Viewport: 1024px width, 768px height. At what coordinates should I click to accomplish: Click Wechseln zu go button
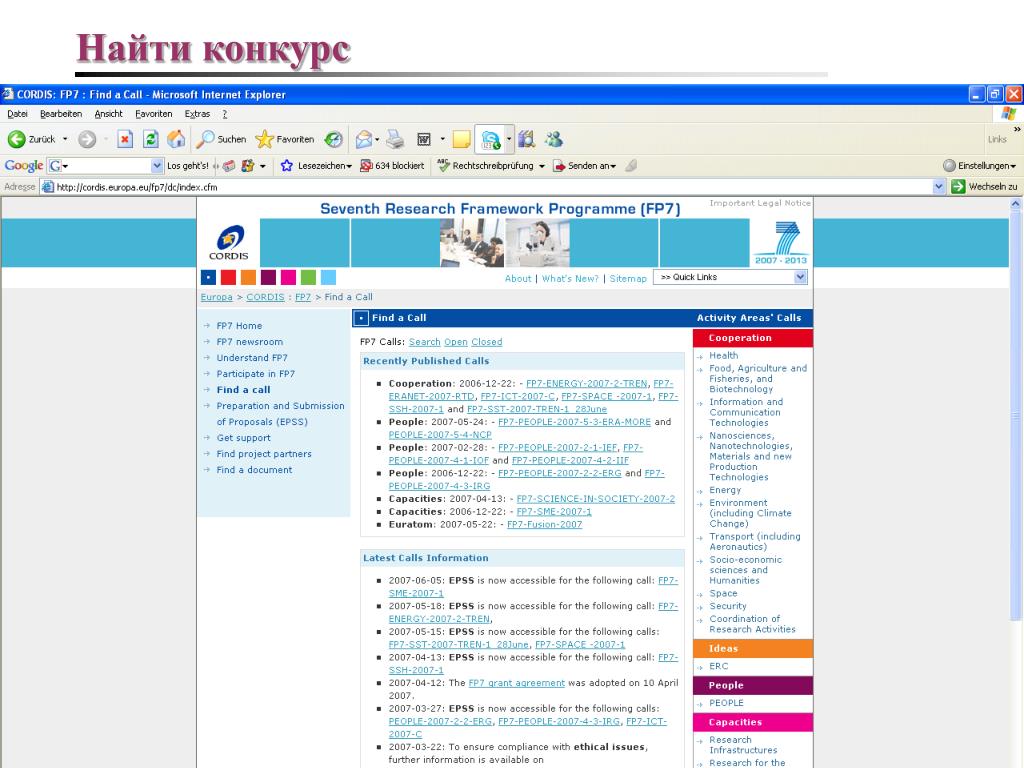(984, 187)
